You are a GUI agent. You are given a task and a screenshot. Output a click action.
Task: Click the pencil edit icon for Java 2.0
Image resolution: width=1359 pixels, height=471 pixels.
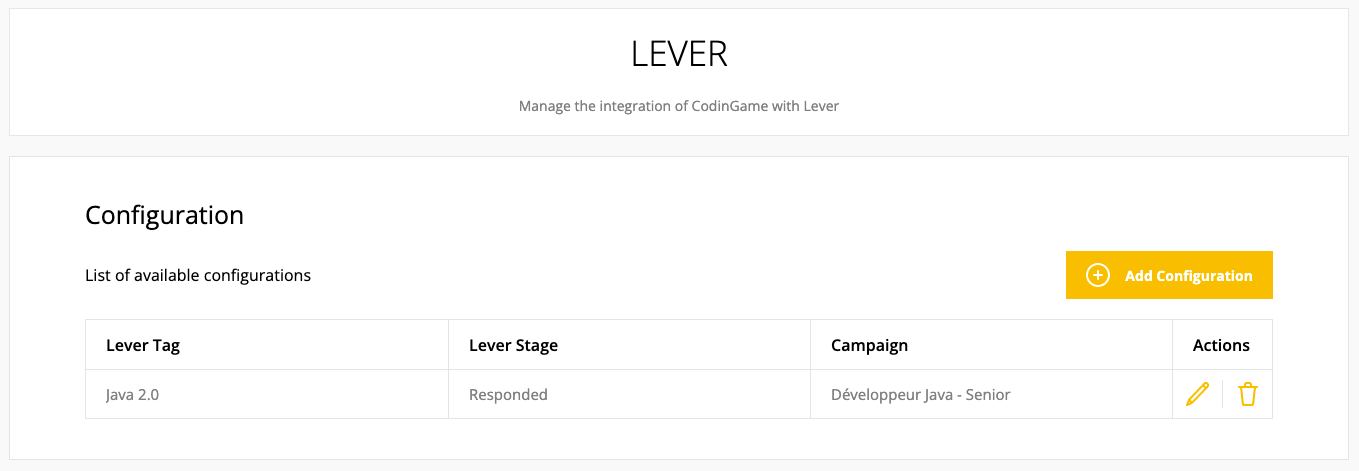(x=1197, y=394)
